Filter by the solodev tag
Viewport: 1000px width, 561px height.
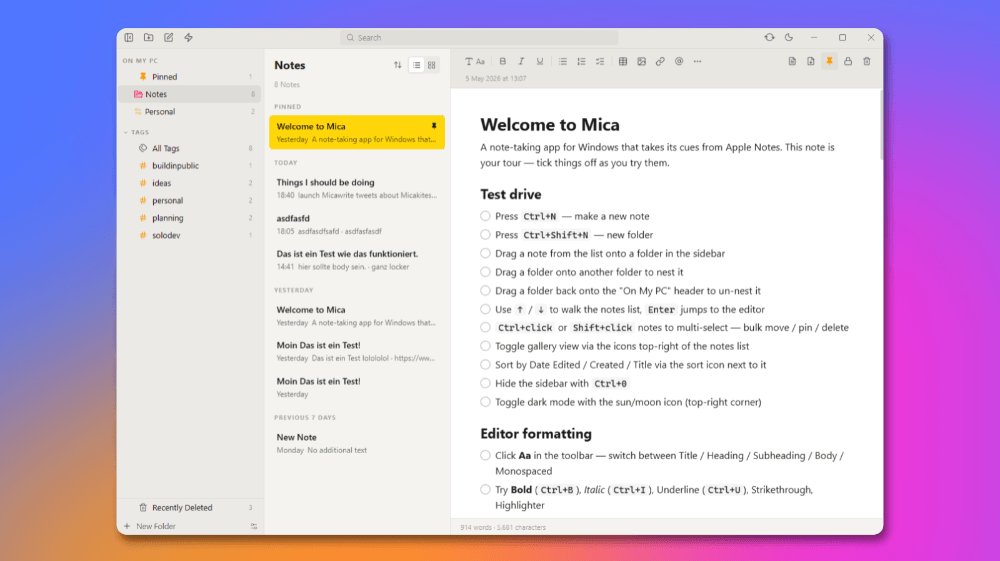pyautogui.click(x=189, y=235)
